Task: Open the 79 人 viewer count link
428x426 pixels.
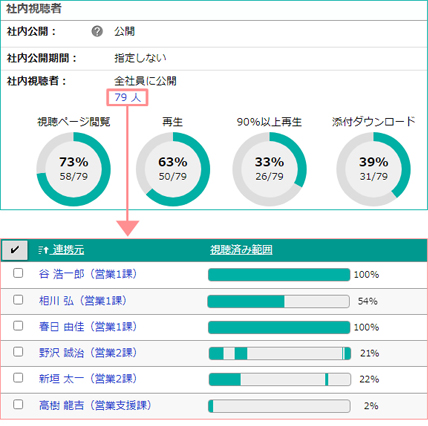Action: pos(128,97)
